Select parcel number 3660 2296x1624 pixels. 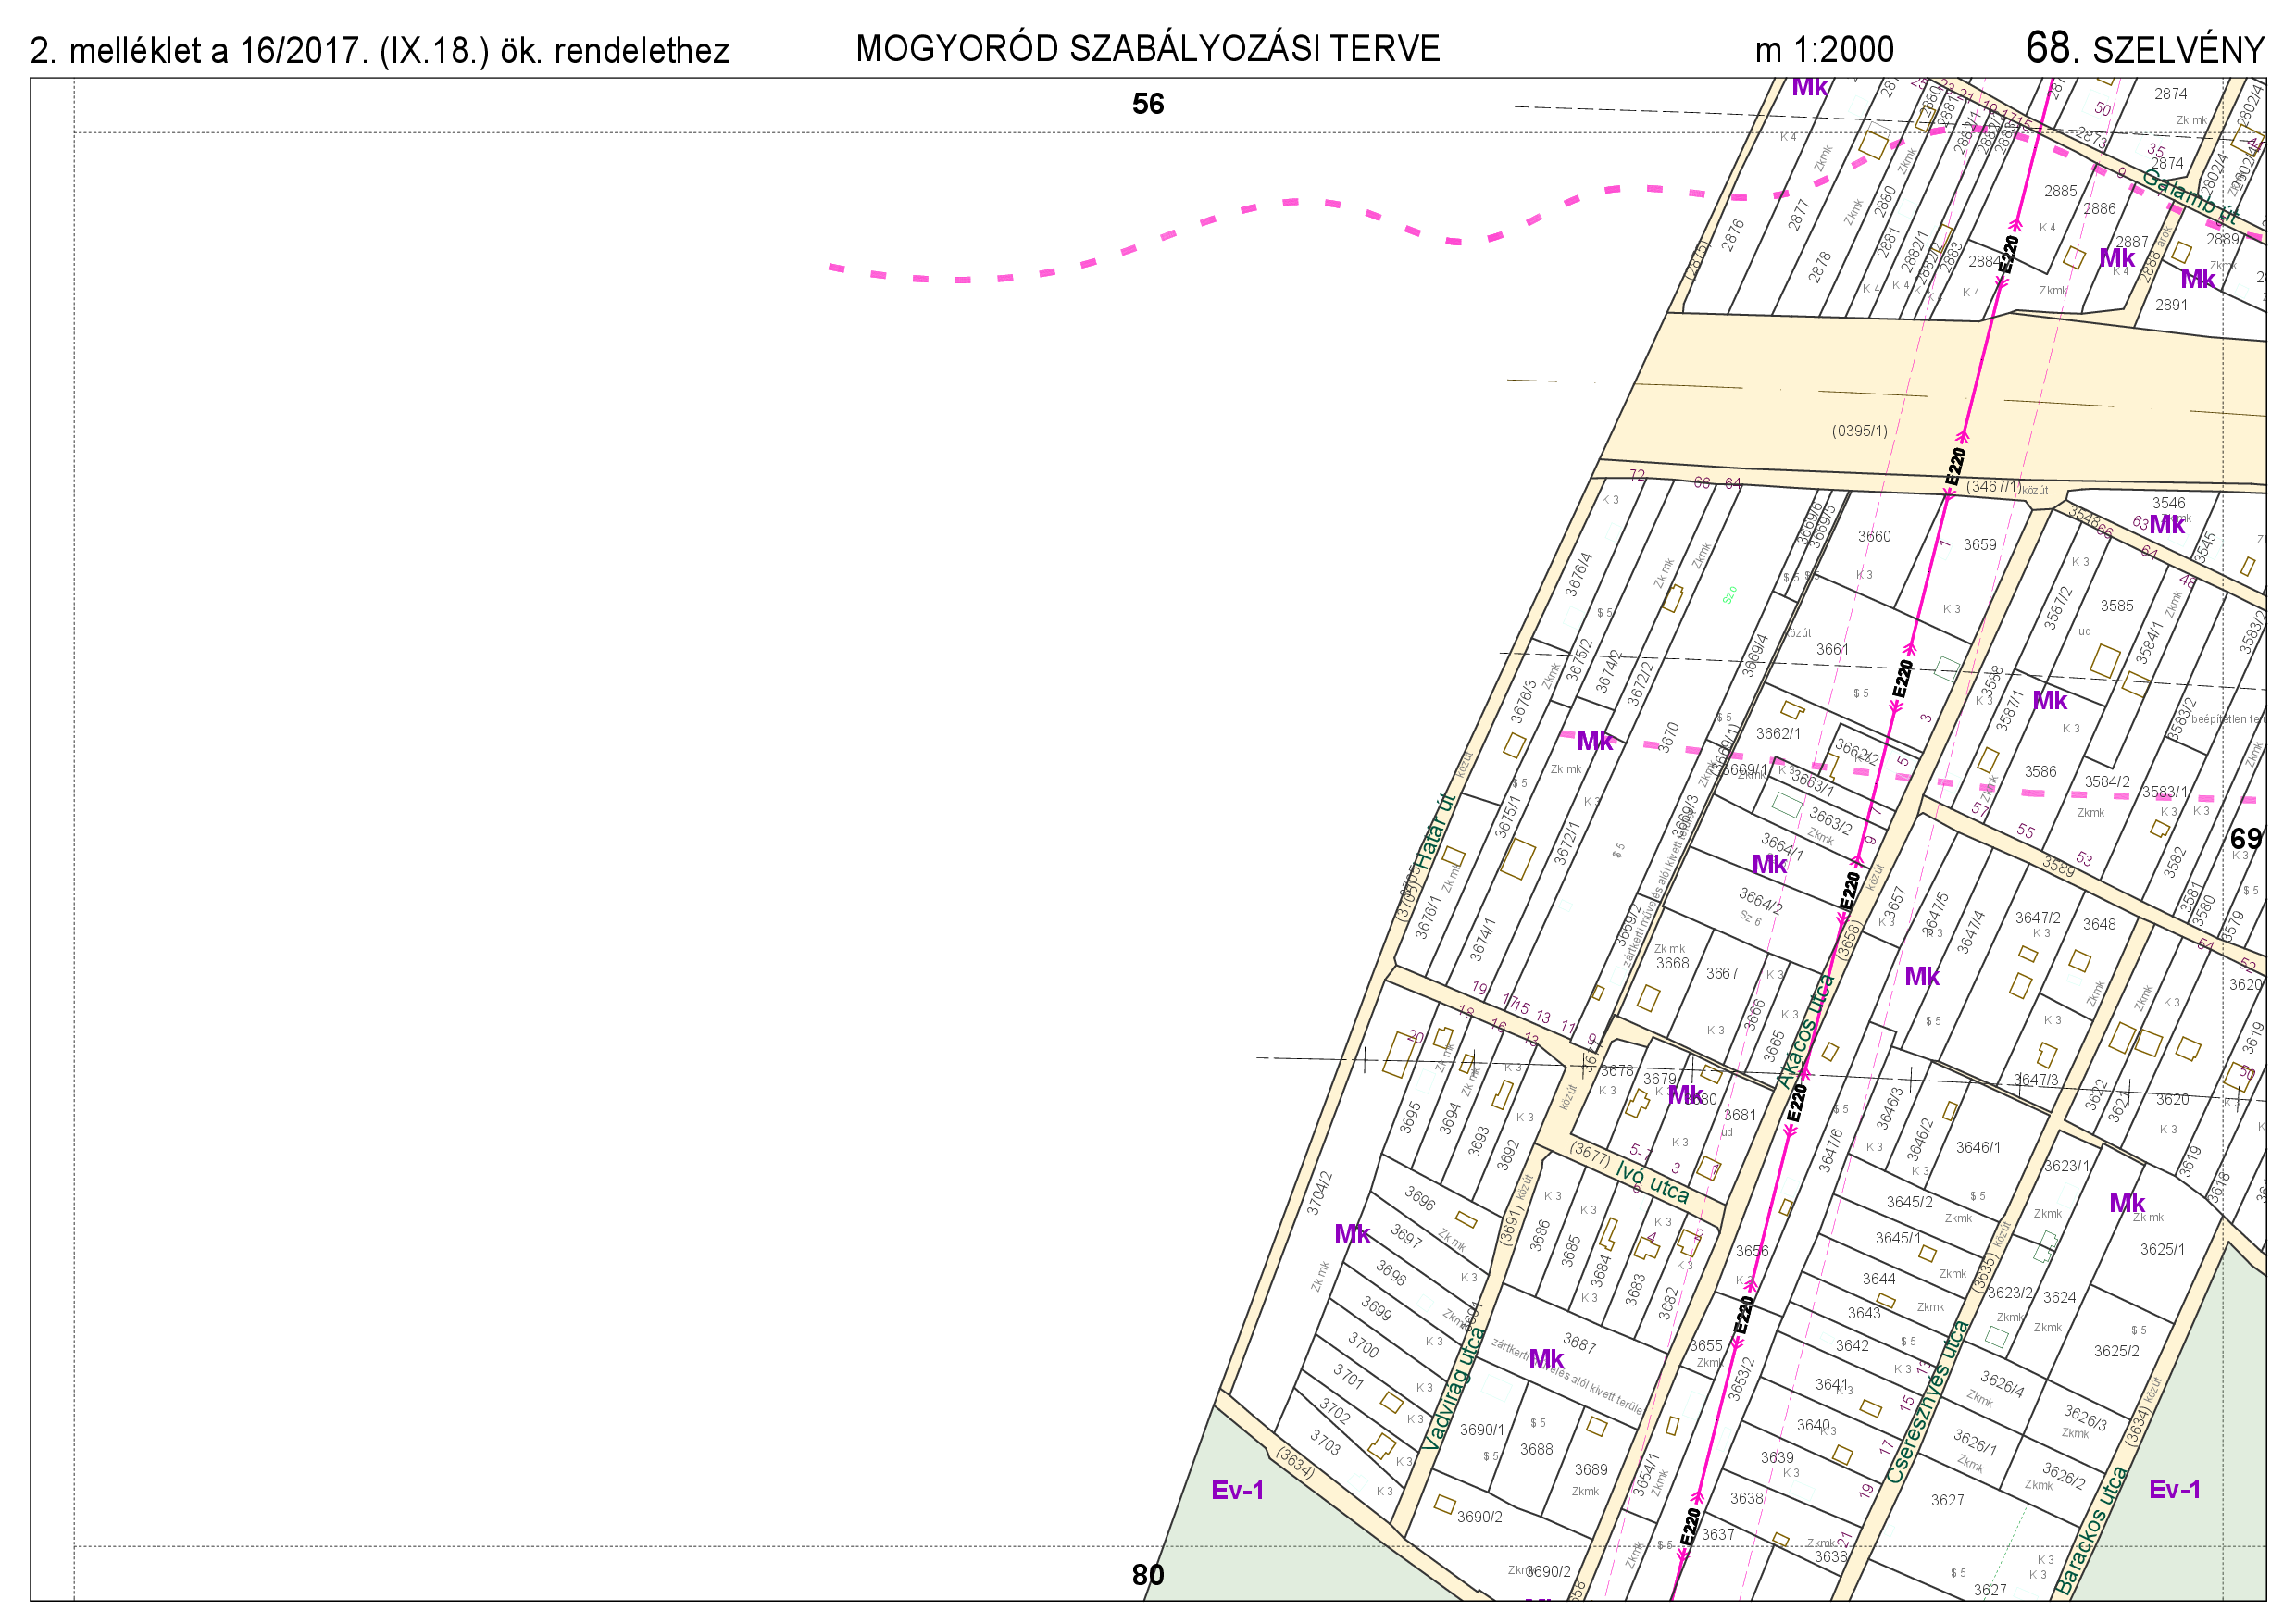click(1874, 537)
